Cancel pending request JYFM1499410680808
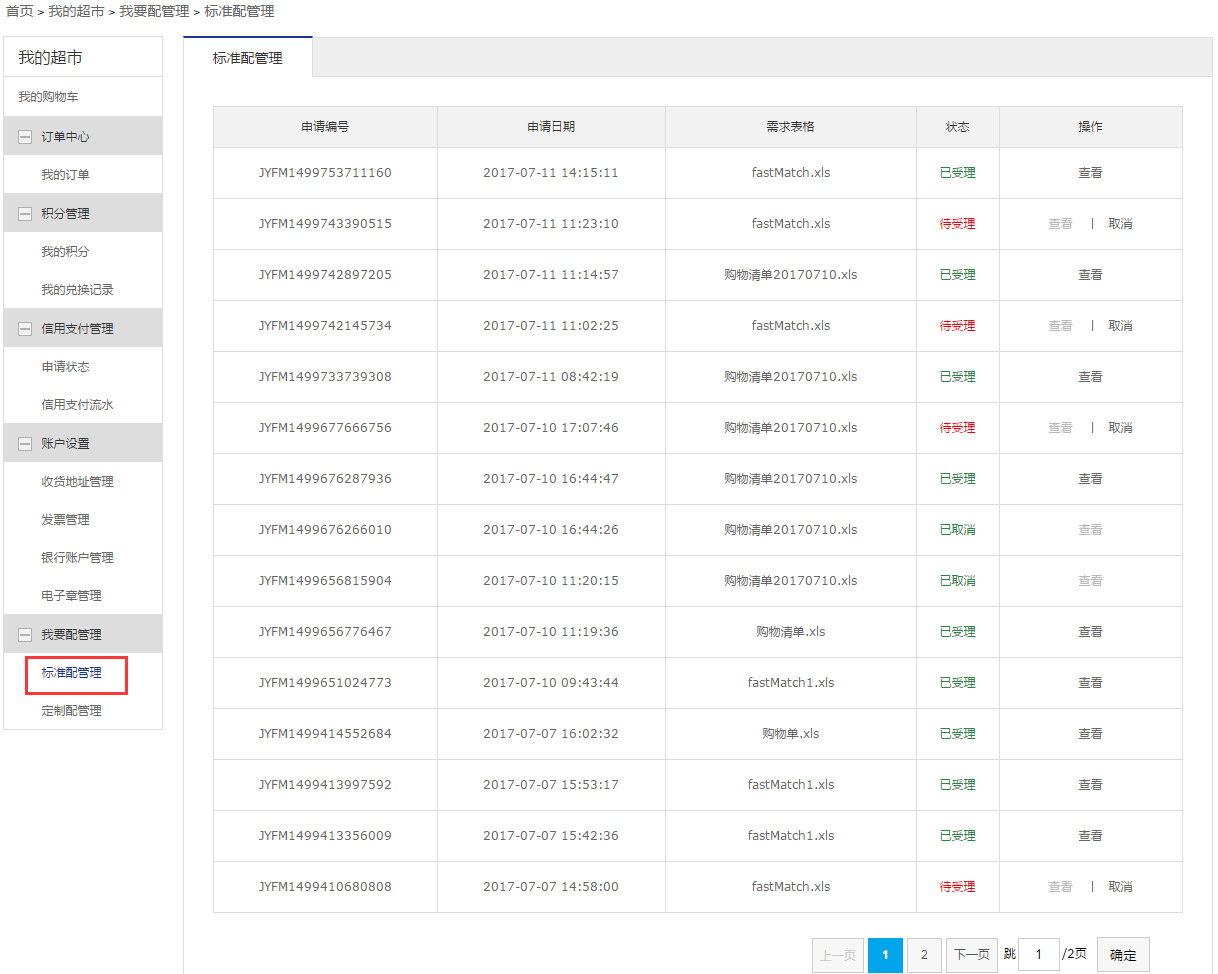Viewport: 1218px width, 974px height. point(1120,887)
